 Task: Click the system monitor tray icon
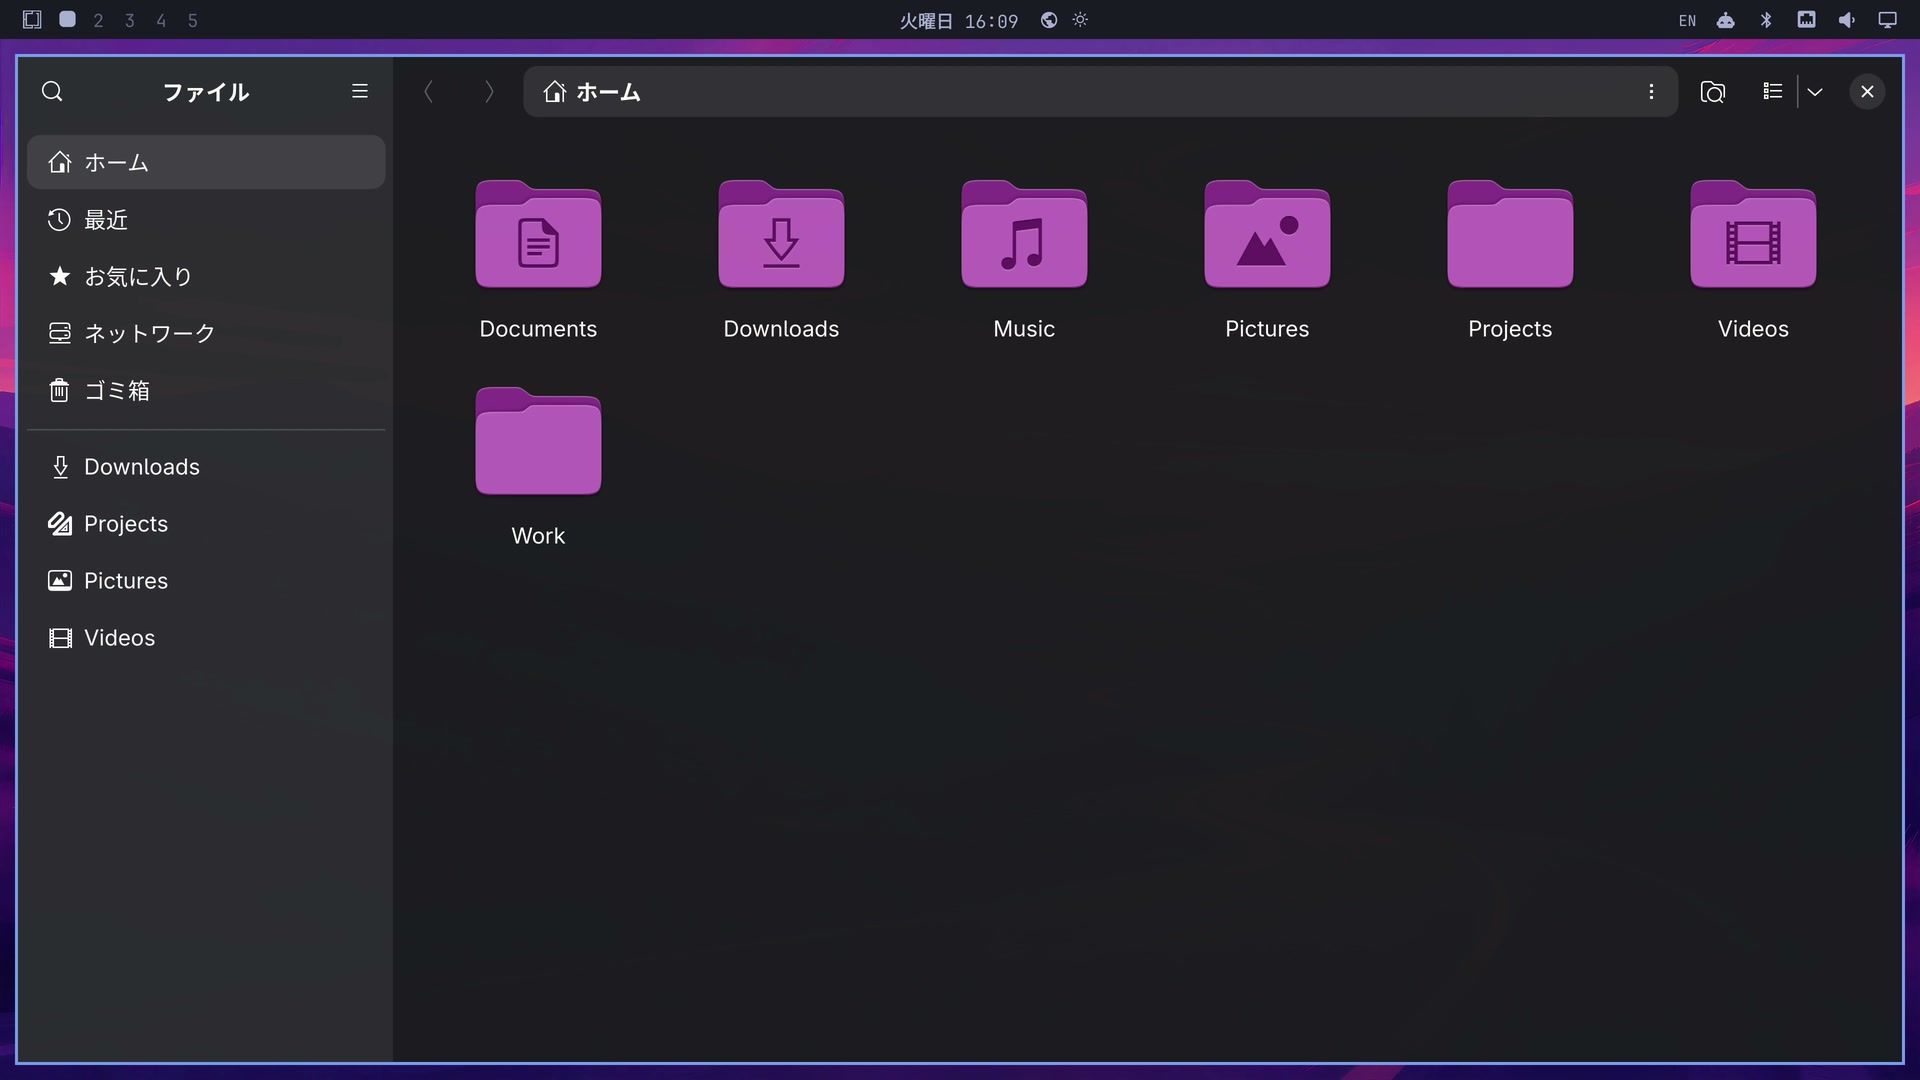pyautogui.click(x=1806, y=19)
